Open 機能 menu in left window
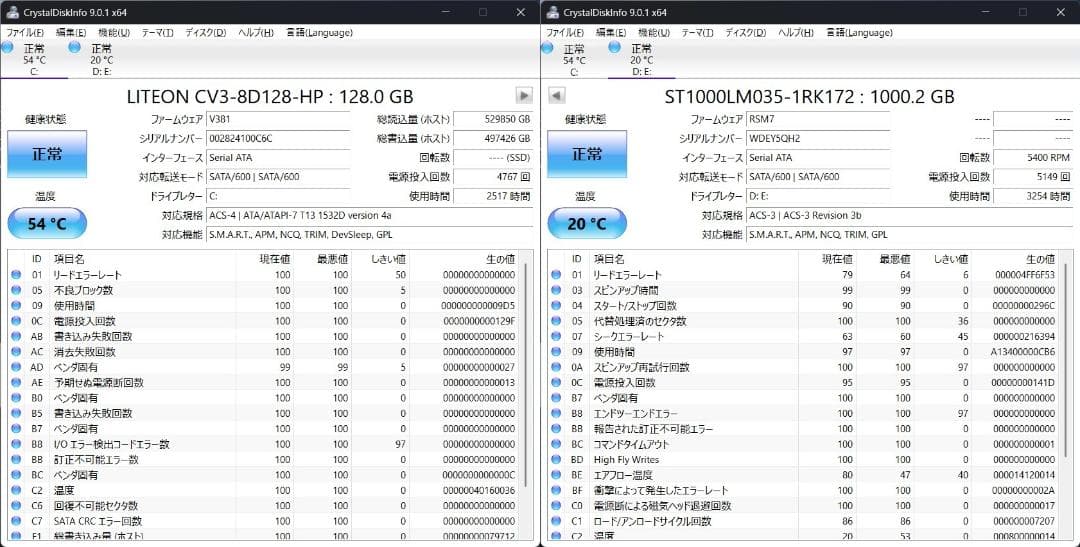The width and height of the screenshot is (1080, 547). (114, 32)
